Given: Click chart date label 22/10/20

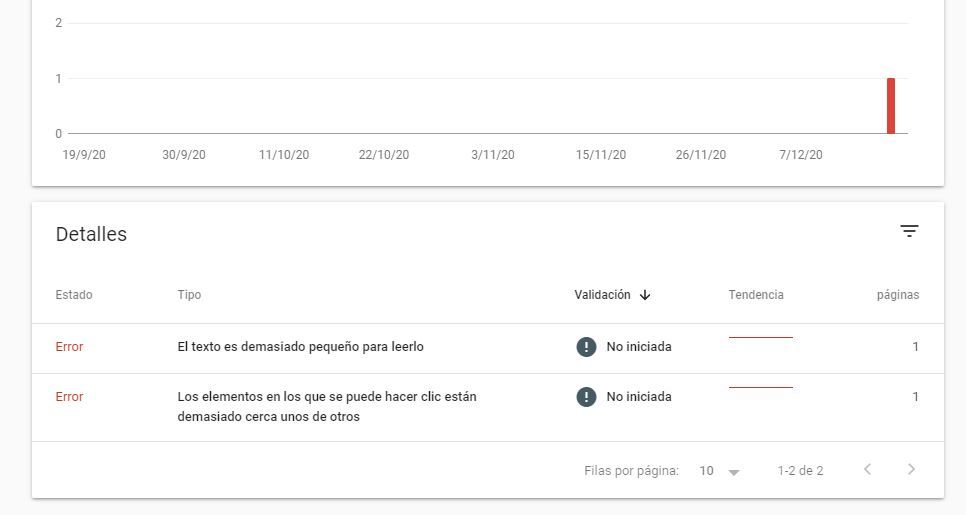Looking at the screenshot, I should [384, 155].
